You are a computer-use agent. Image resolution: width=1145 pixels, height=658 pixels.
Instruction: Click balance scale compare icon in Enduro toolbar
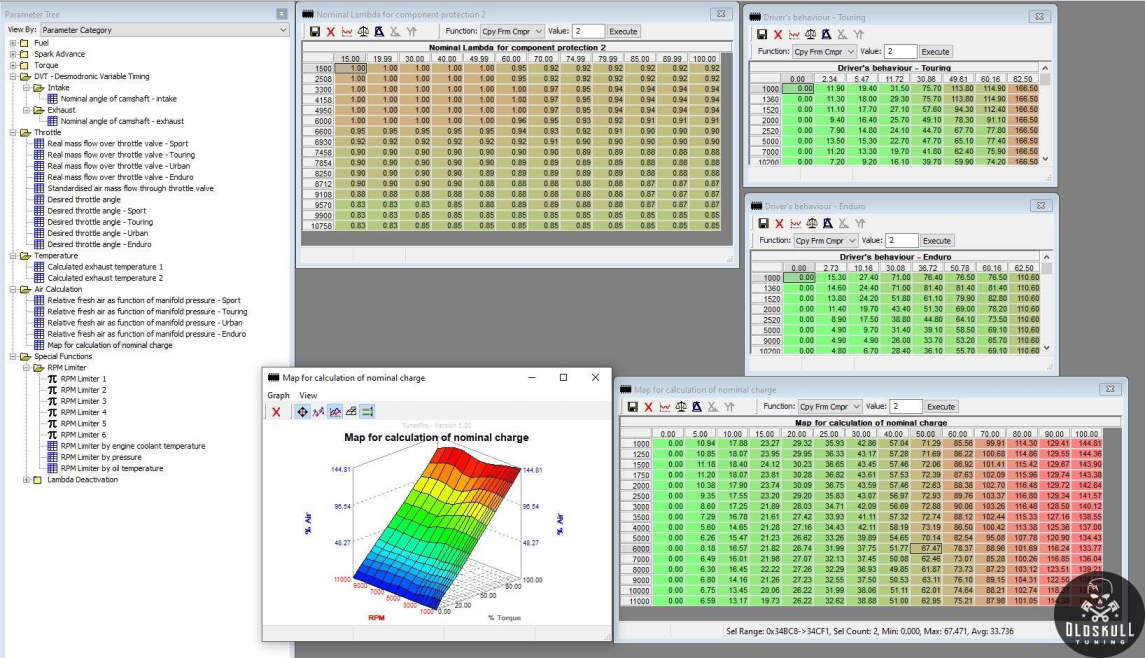(810, 223)
